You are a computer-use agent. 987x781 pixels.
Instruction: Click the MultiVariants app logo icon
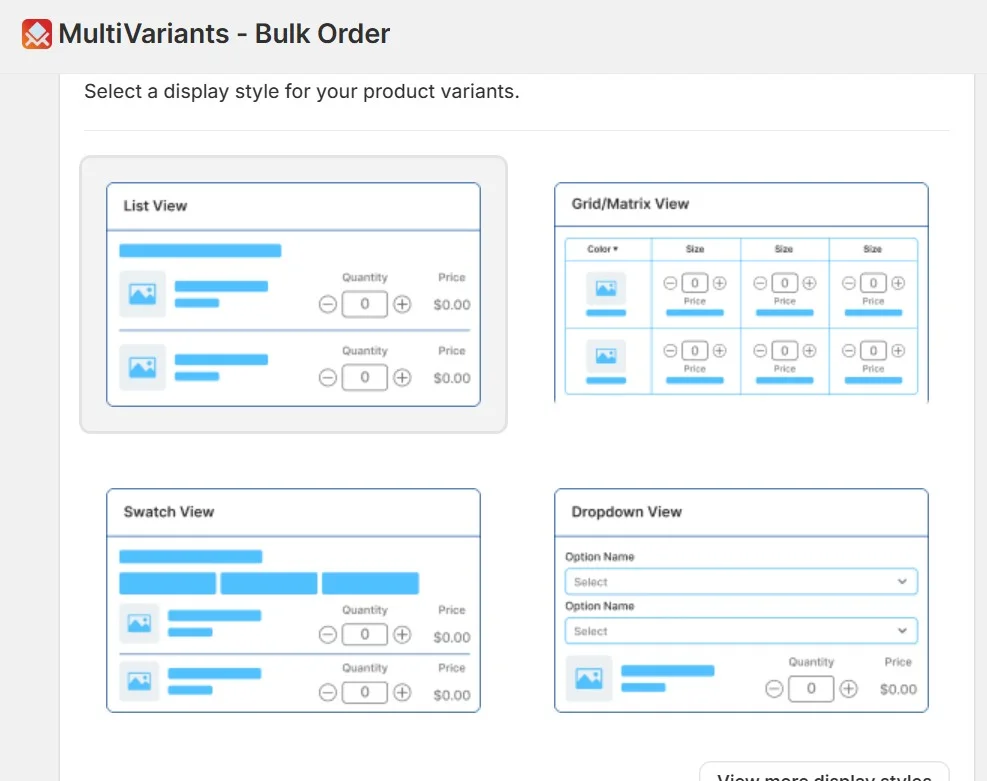[37, 34]
